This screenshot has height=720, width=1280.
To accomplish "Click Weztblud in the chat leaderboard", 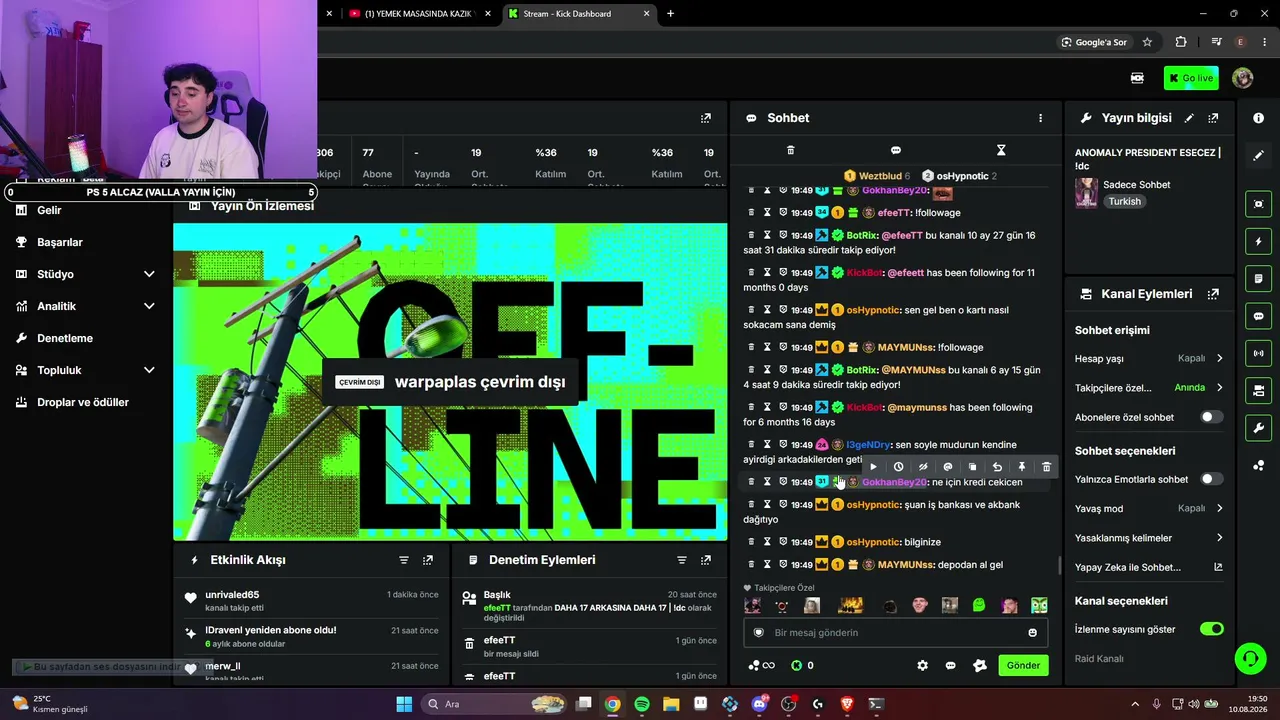I will 881,176.
